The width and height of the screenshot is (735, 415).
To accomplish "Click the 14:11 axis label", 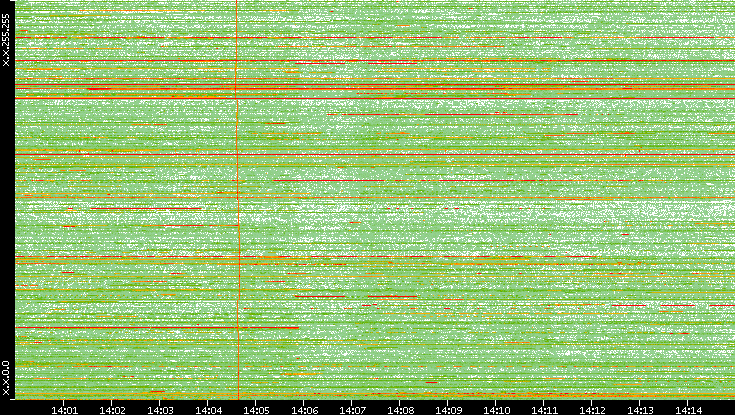I will (x=544, y=410).
